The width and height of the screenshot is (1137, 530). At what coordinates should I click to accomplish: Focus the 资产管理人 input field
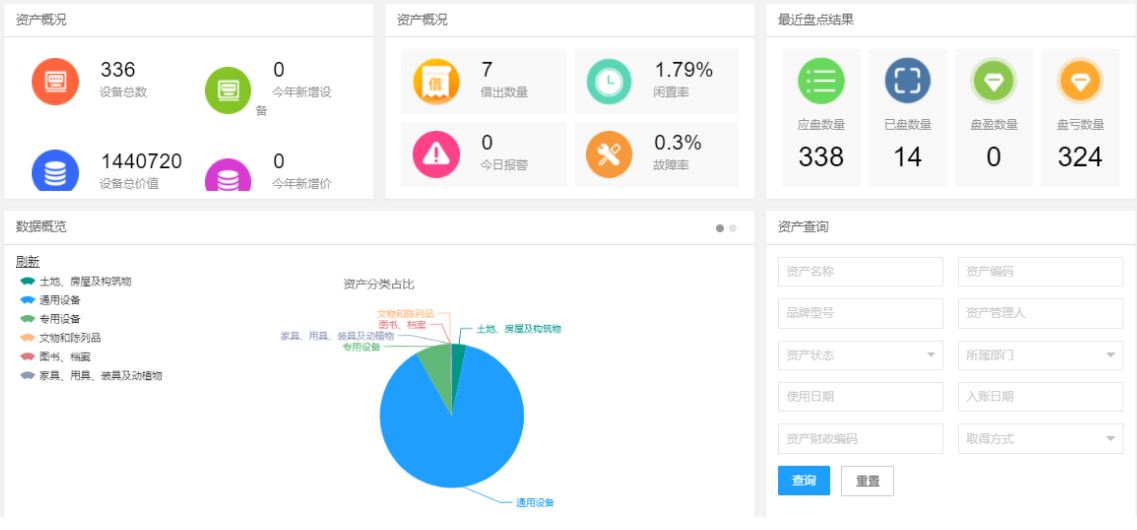[x=1040, y=313]
